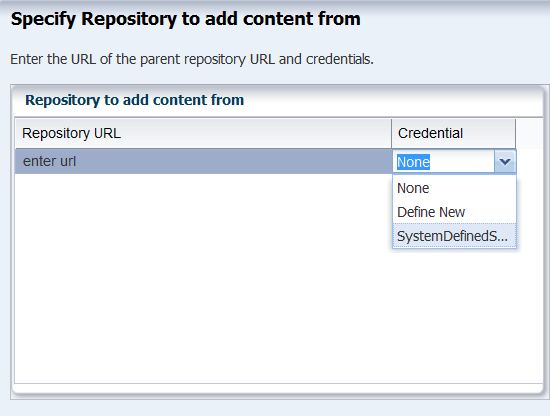The height and width of the screenshot is (416, 550).
Task: Click the blank space right of Credential column
Action: [x=529, y=133]
